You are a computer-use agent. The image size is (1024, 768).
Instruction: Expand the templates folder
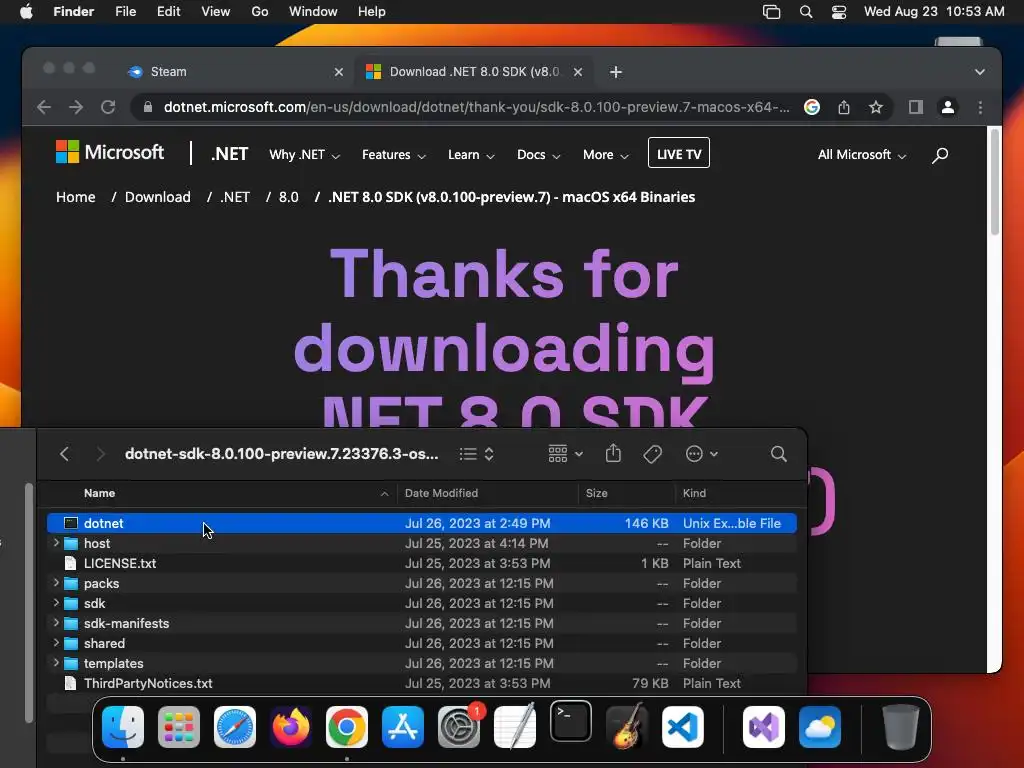point(56,663)
